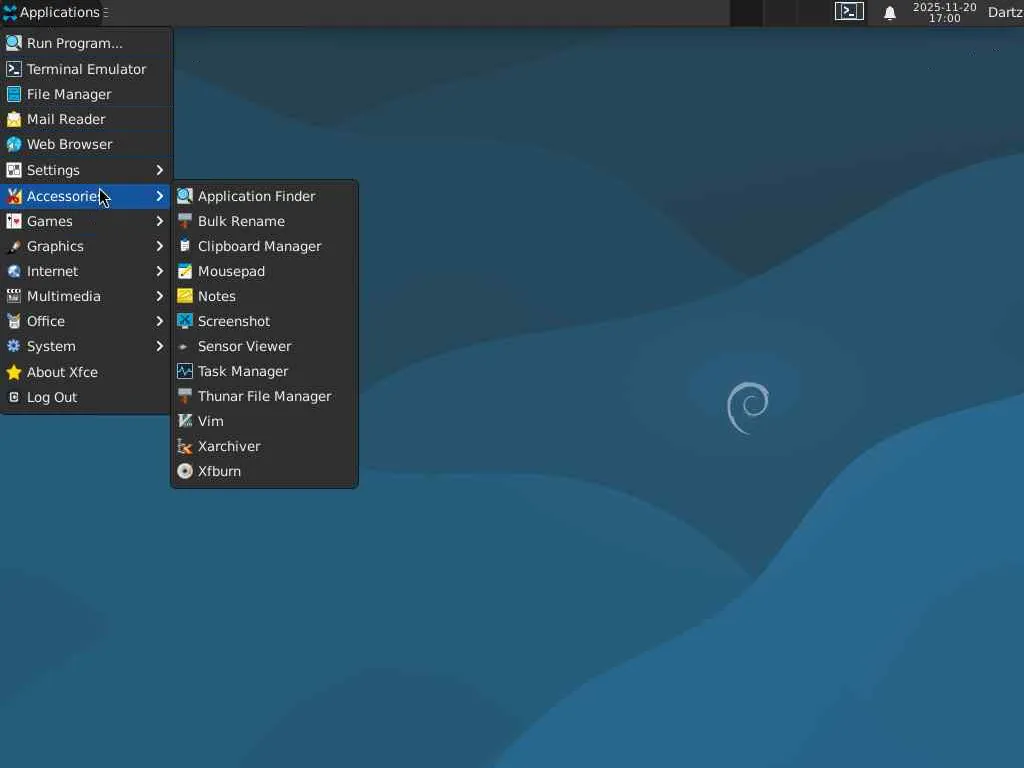
Task: Click the Screenshot tool icon
Action: [x=185, y=321]
